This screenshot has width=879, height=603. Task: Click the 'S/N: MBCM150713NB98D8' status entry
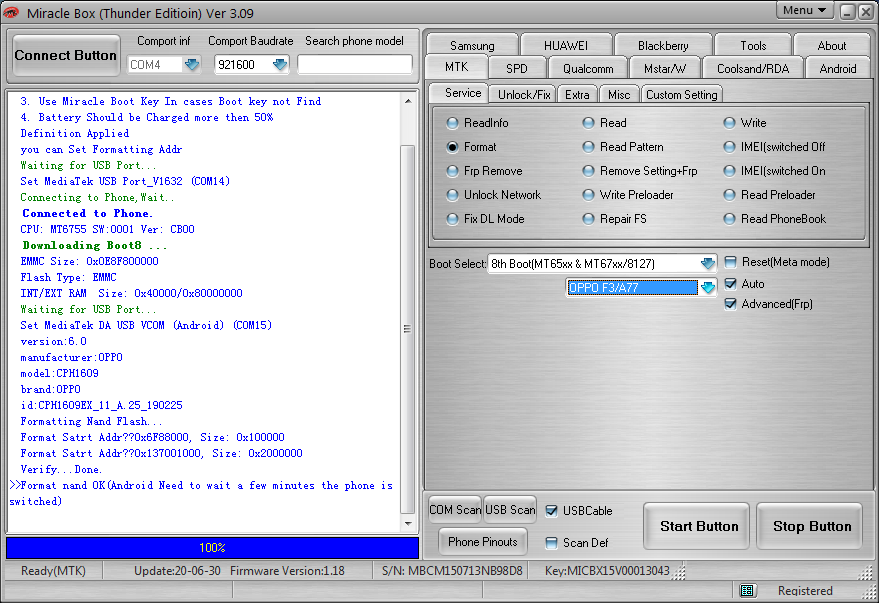[x=452, y=570]
